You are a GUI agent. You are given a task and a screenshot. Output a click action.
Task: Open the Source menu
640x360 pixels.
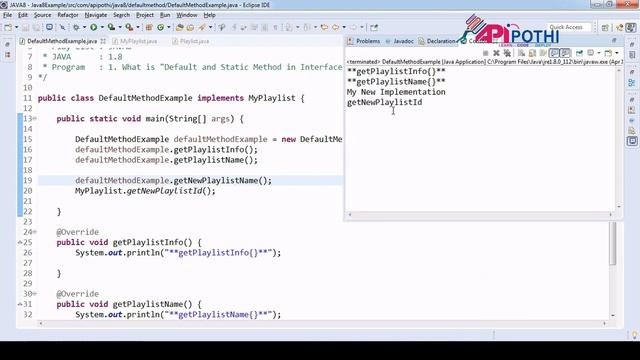42,15
